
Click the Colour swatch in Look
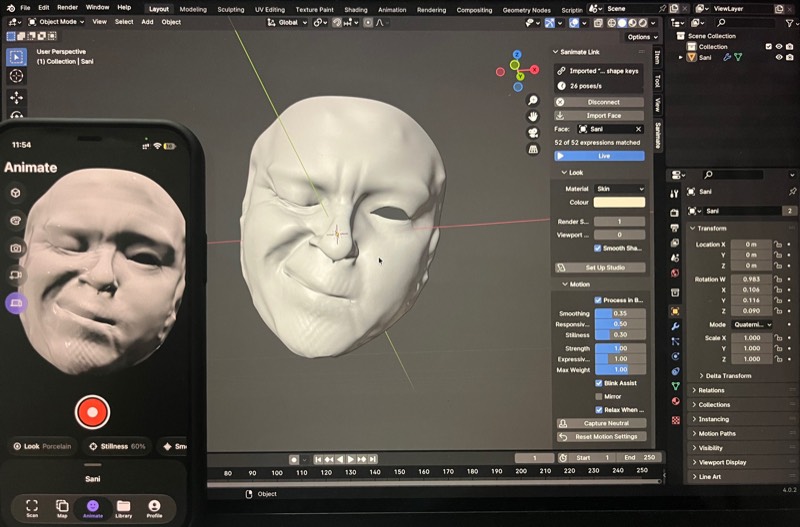pos(619,203)
